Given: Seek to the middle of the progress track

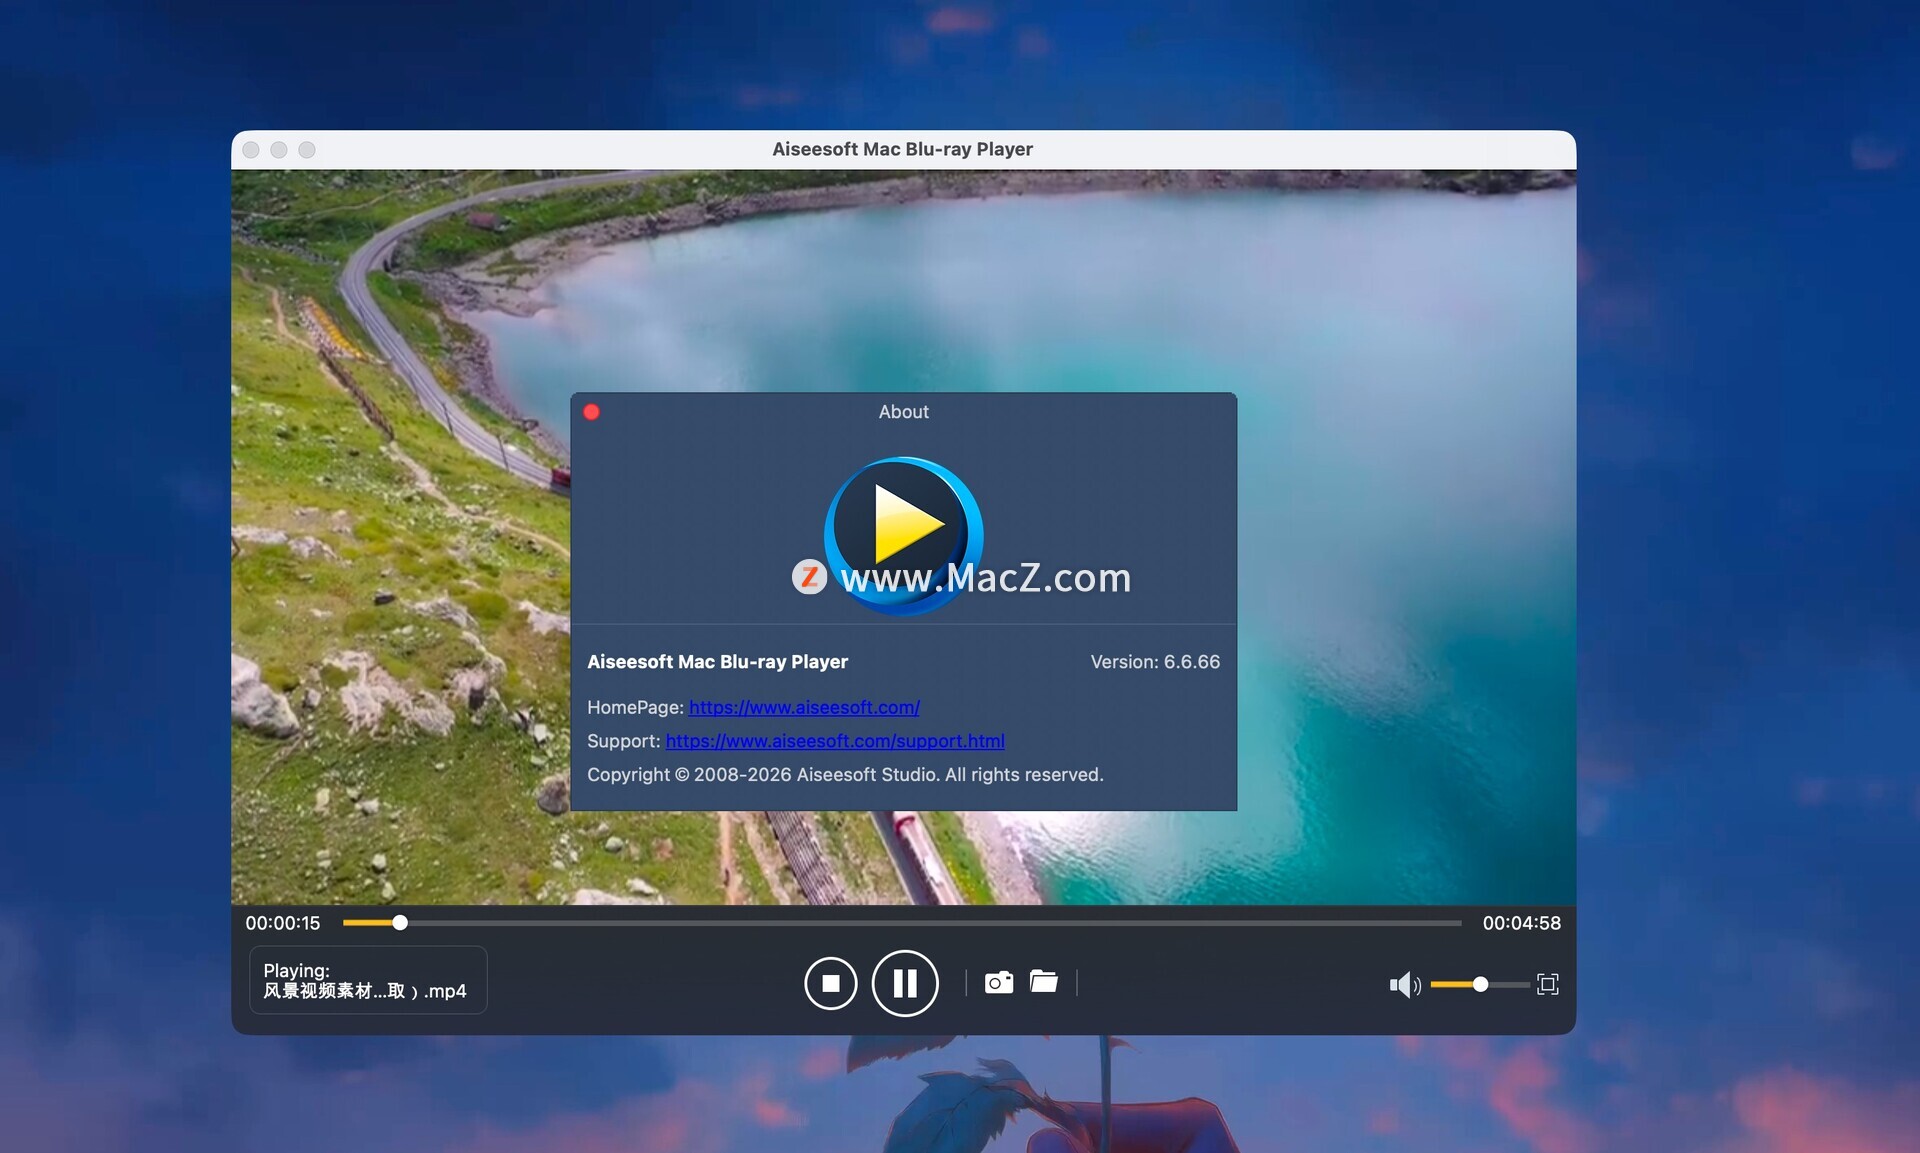Looking at the screenshot, I should [902, 923].
